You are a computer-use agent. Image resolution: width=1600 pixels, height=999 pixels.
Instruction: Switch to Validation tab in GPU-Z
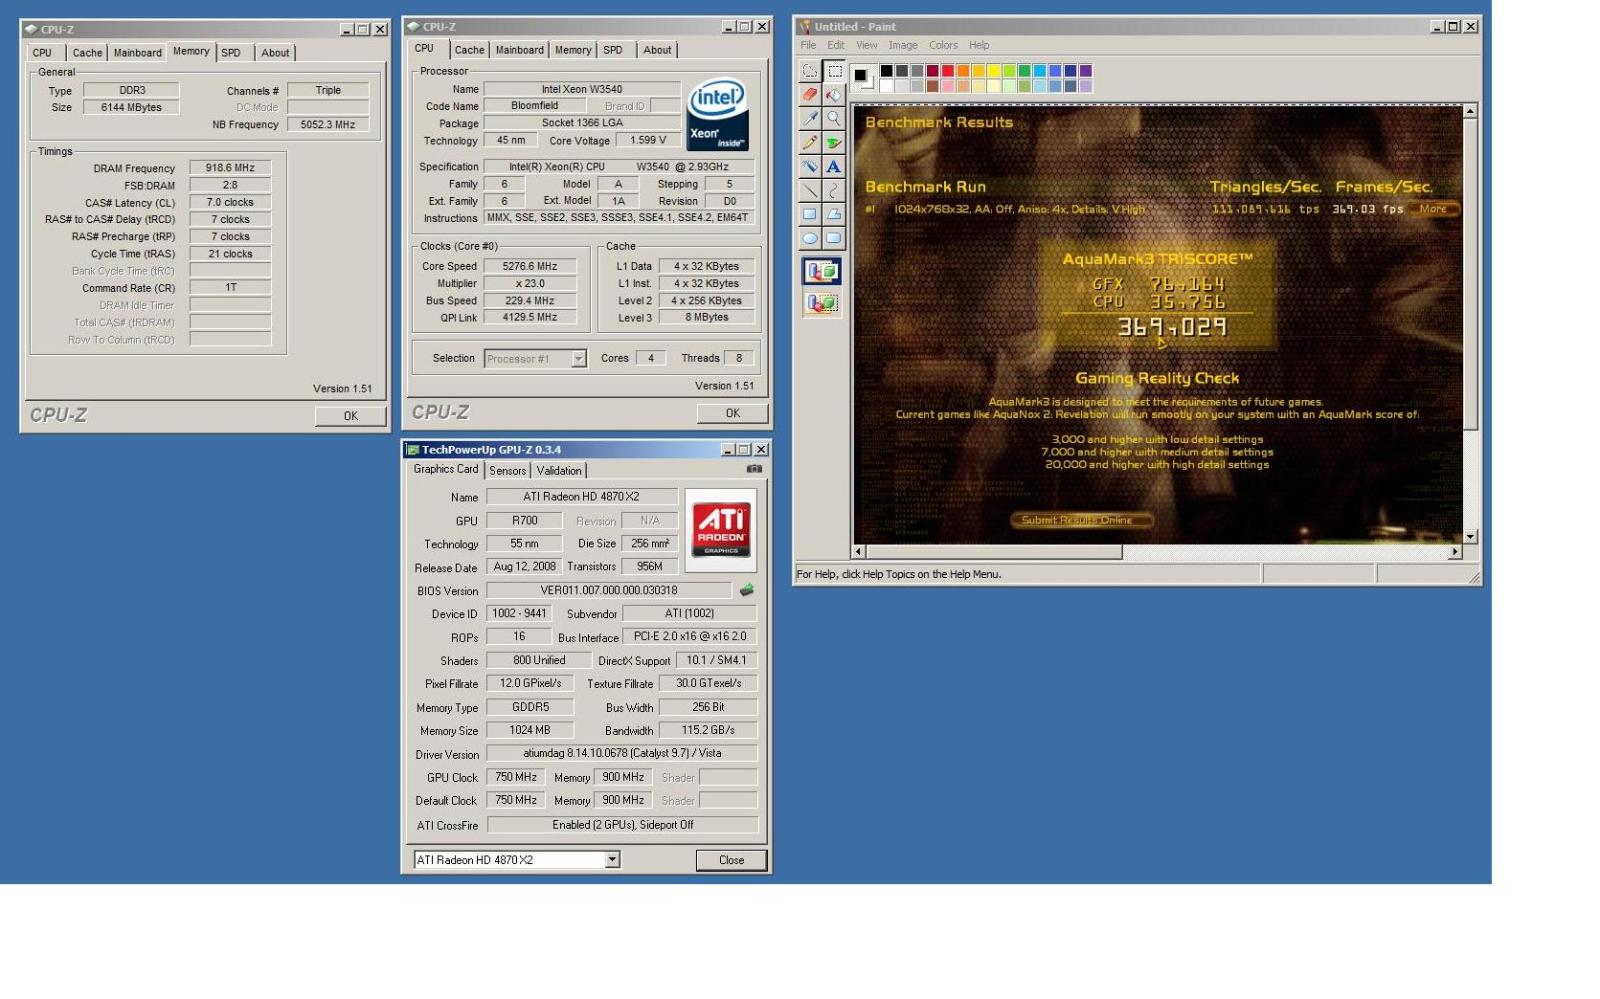tap(559, 470)
